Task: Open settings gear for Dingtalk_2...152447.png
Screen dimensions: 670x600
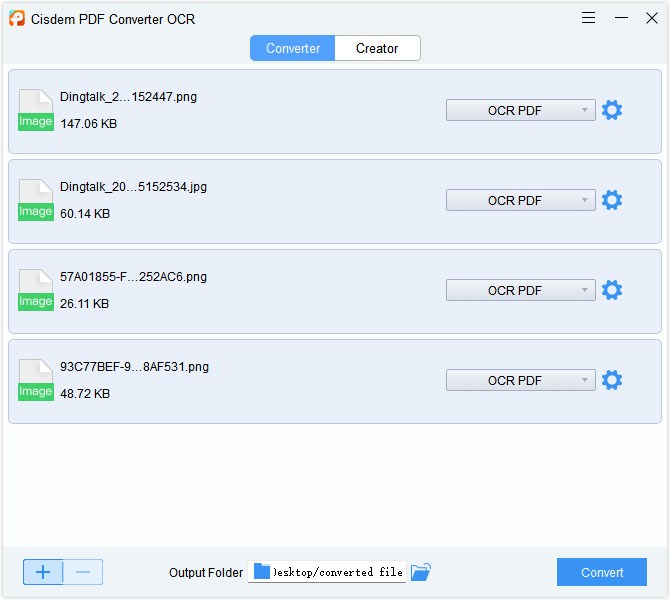Action: point(612,110)
